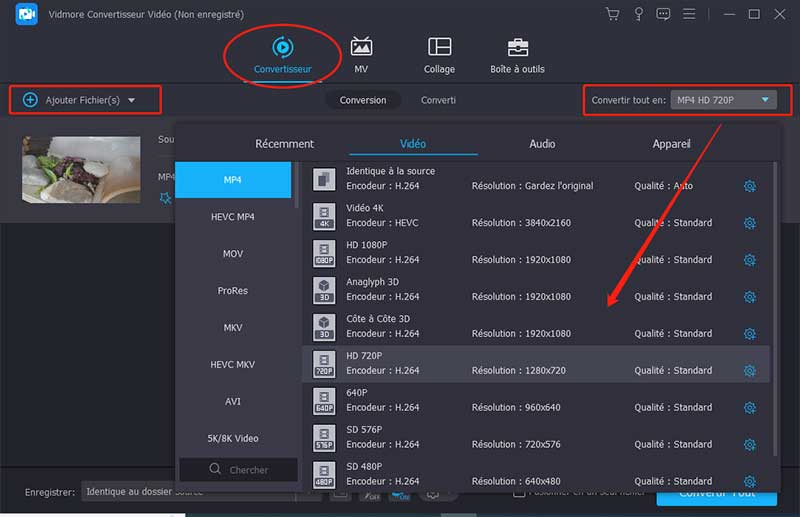Switch to the Appareil tab
800x517 pixels.
coord(671,144)
